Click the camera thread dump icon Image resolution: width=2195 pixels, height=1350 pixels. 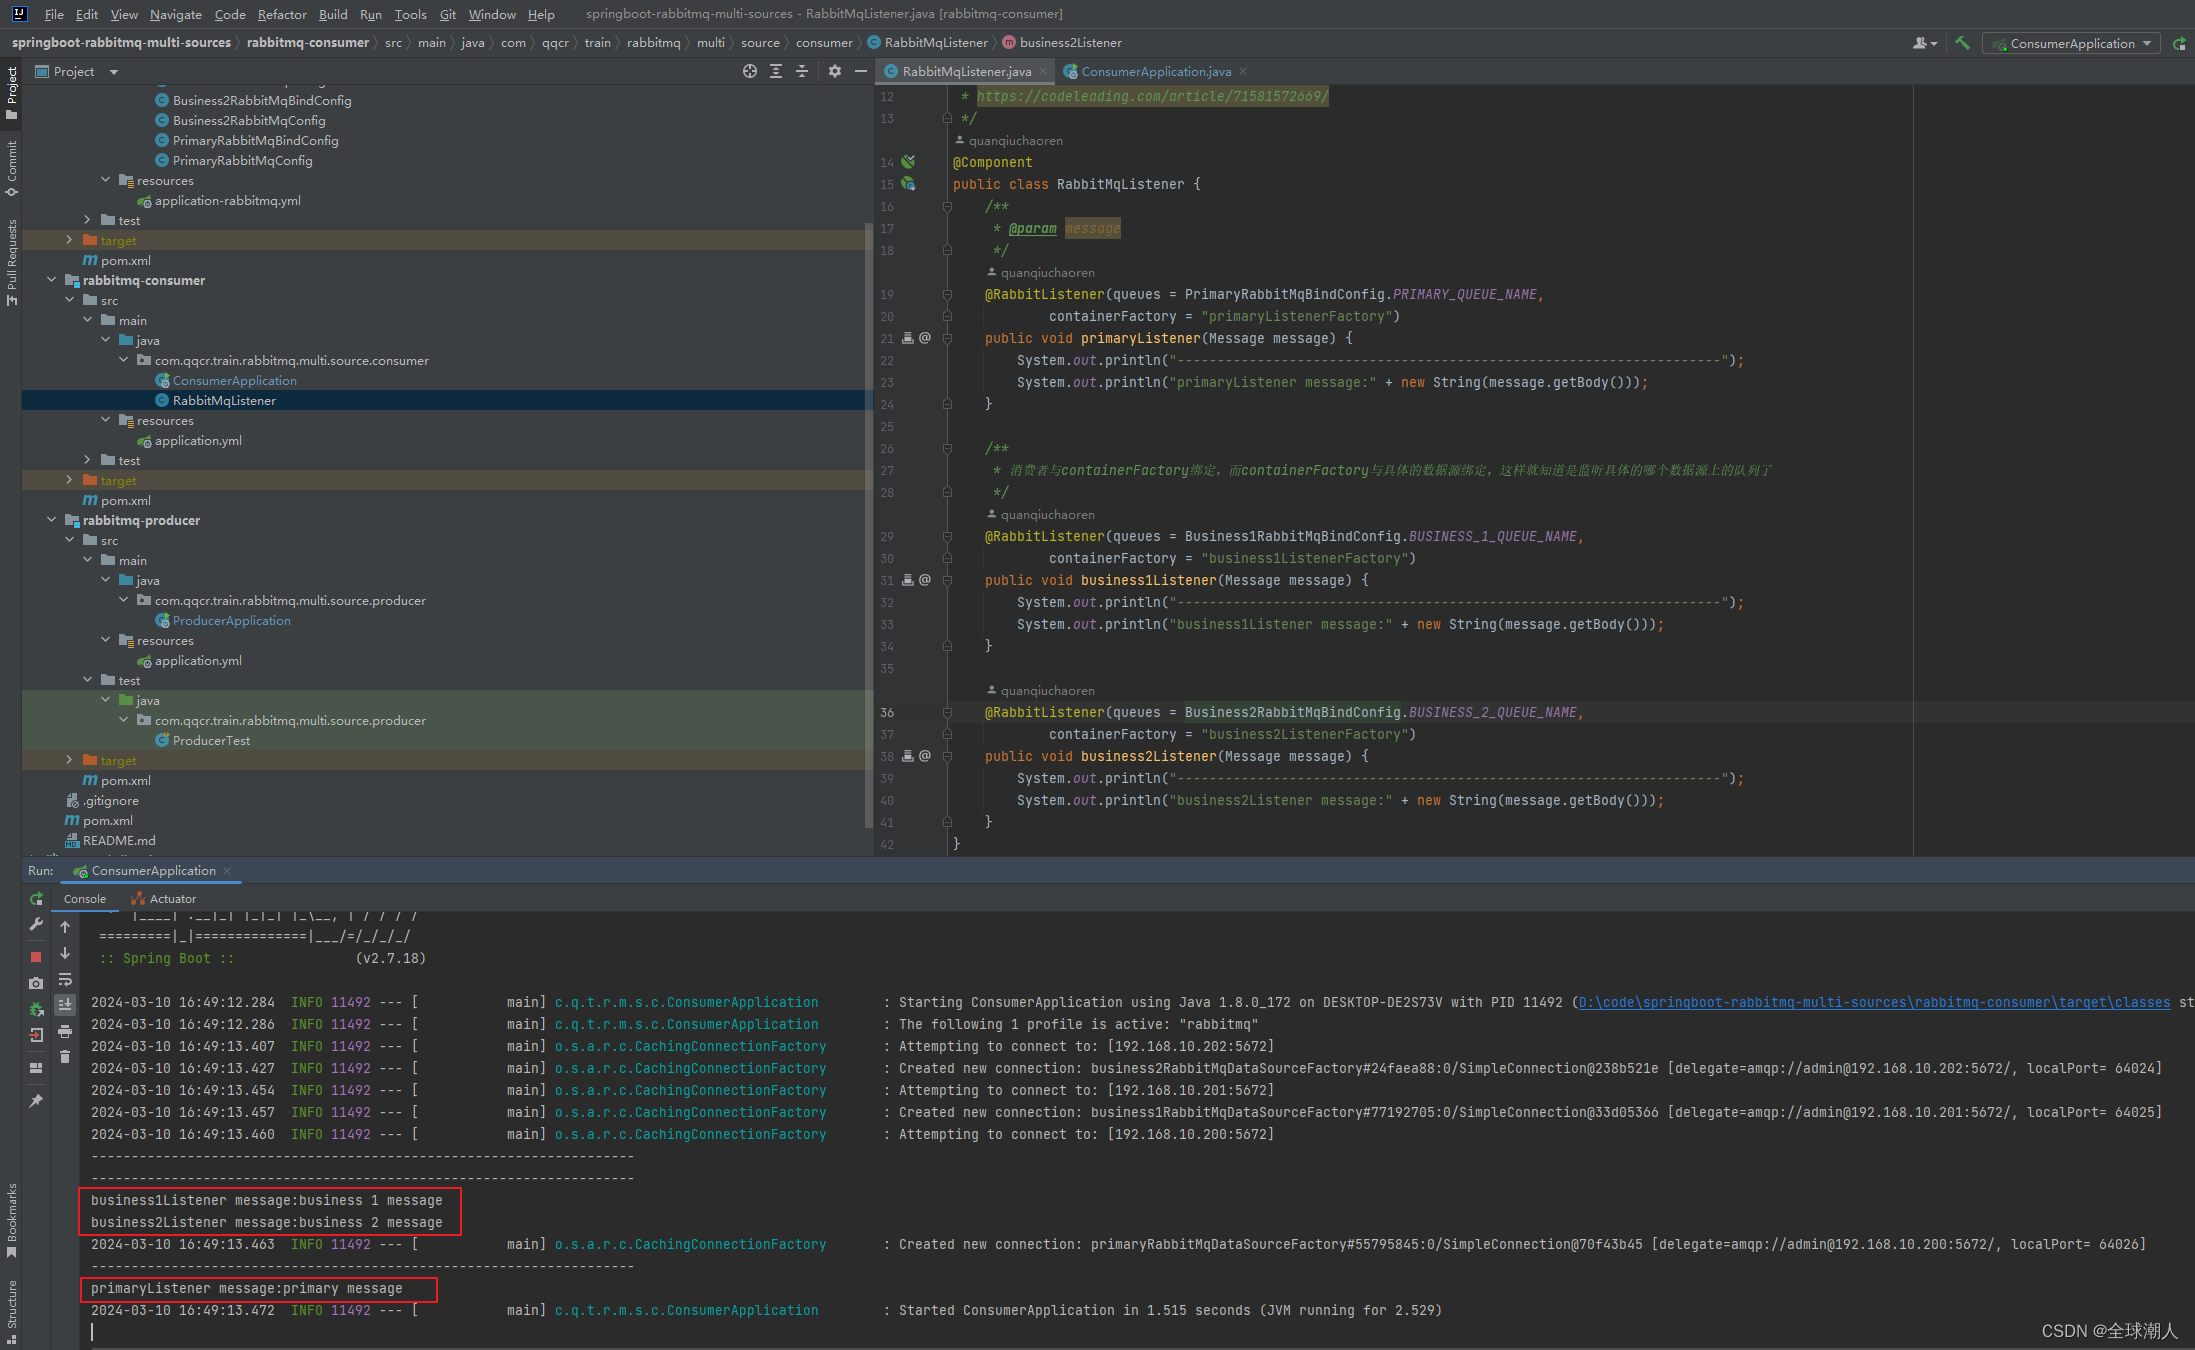[x=36, y=983]
